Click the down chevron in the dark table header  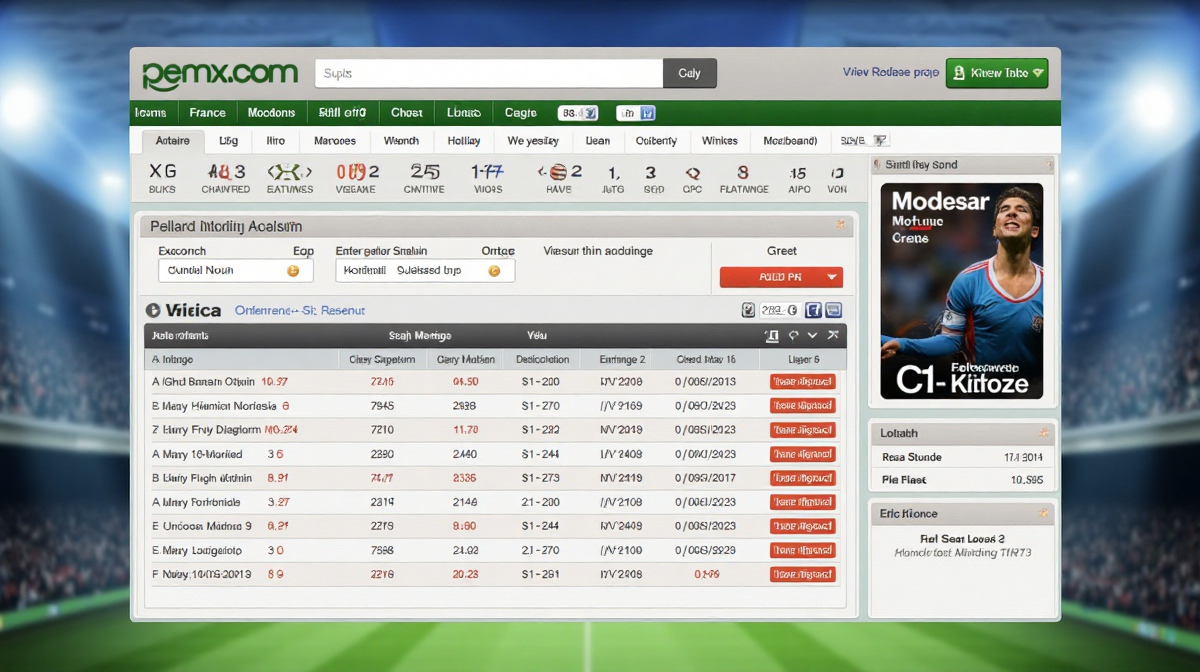click(813, 336)
